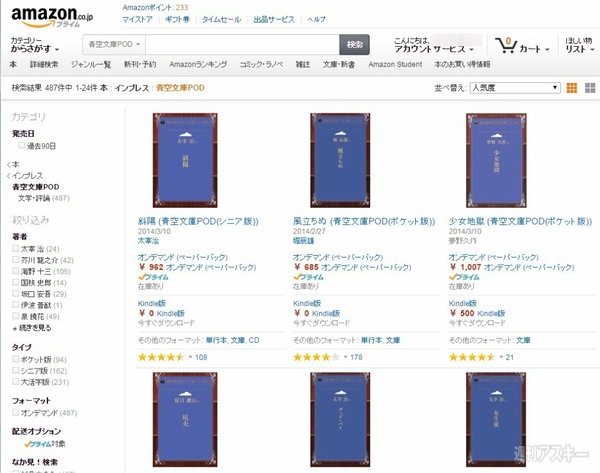Open 少女地獄 star rating popup arrow
The image size is (600, 473).
tap(501, 357)
